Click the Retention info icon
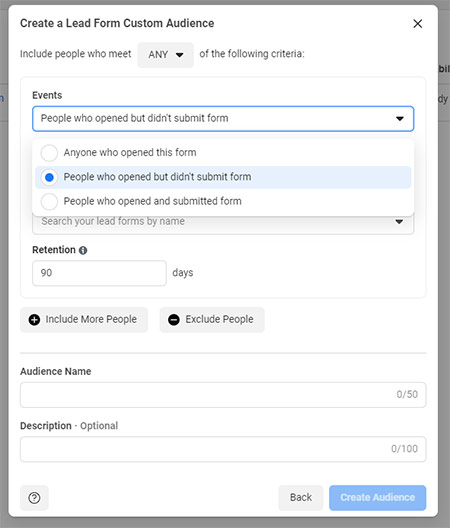This screenshot has height=528, width=450. pyautogui.click(x=83, y=250)
